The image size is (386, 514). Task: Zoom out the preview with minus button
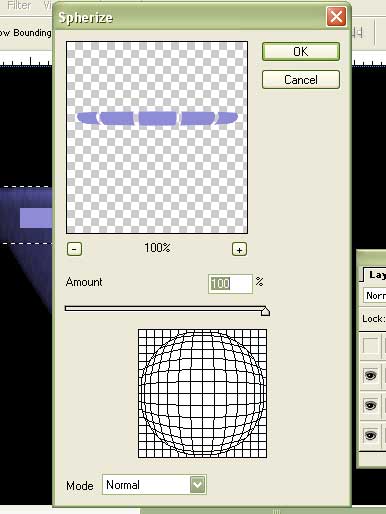74,249
